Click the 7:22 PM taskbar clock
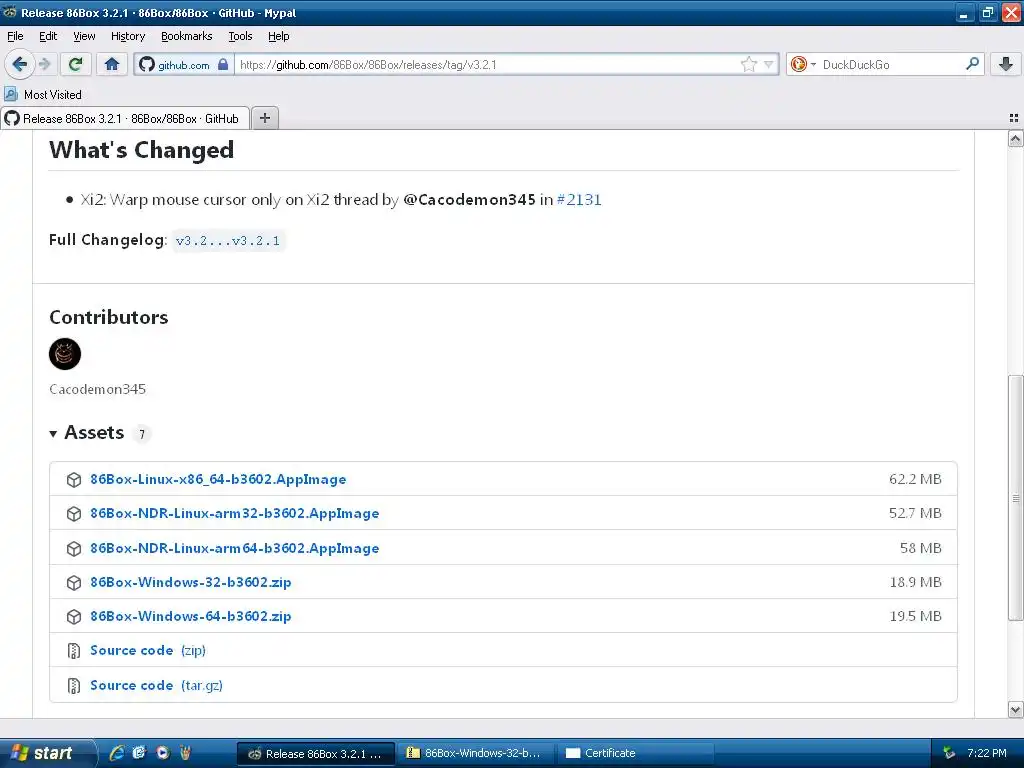Image resolution: width=1024 pixels, height=768 pixels. coord(987,753)
